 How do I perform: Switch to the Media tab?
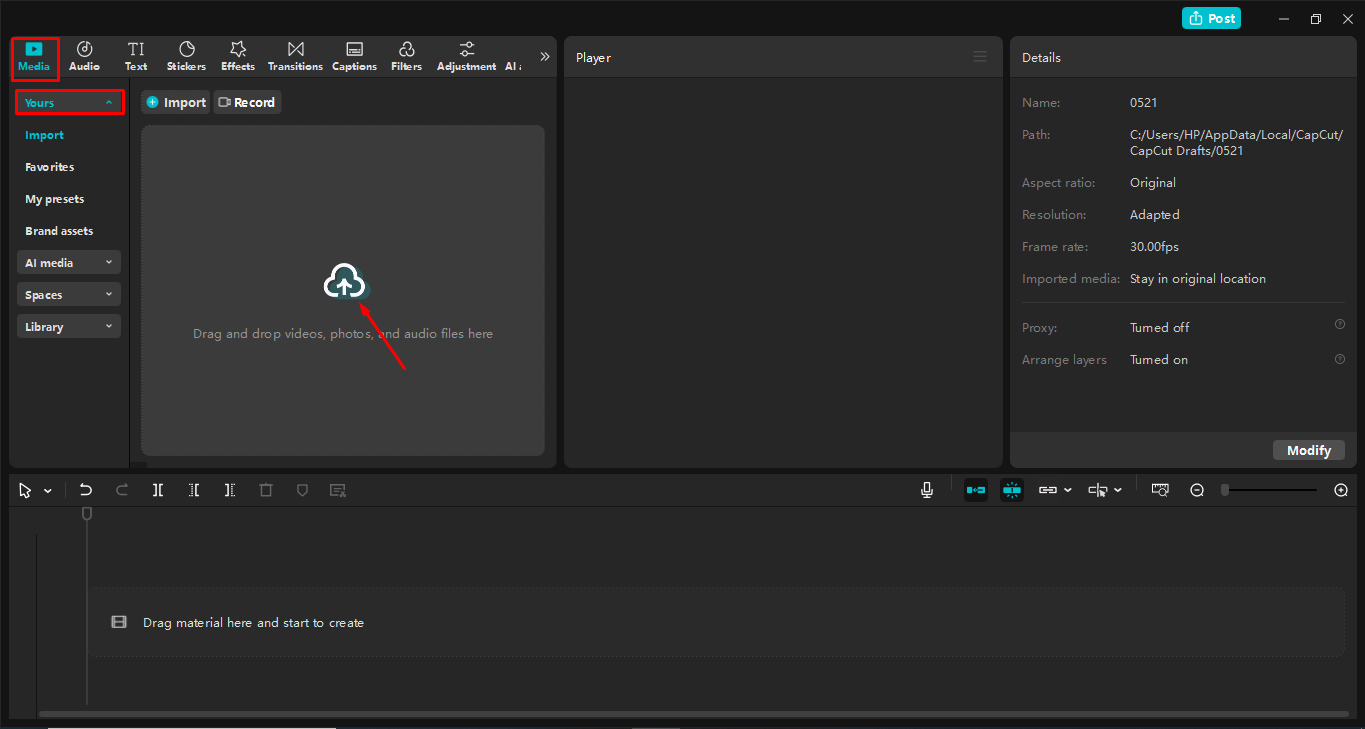point(34,55)
